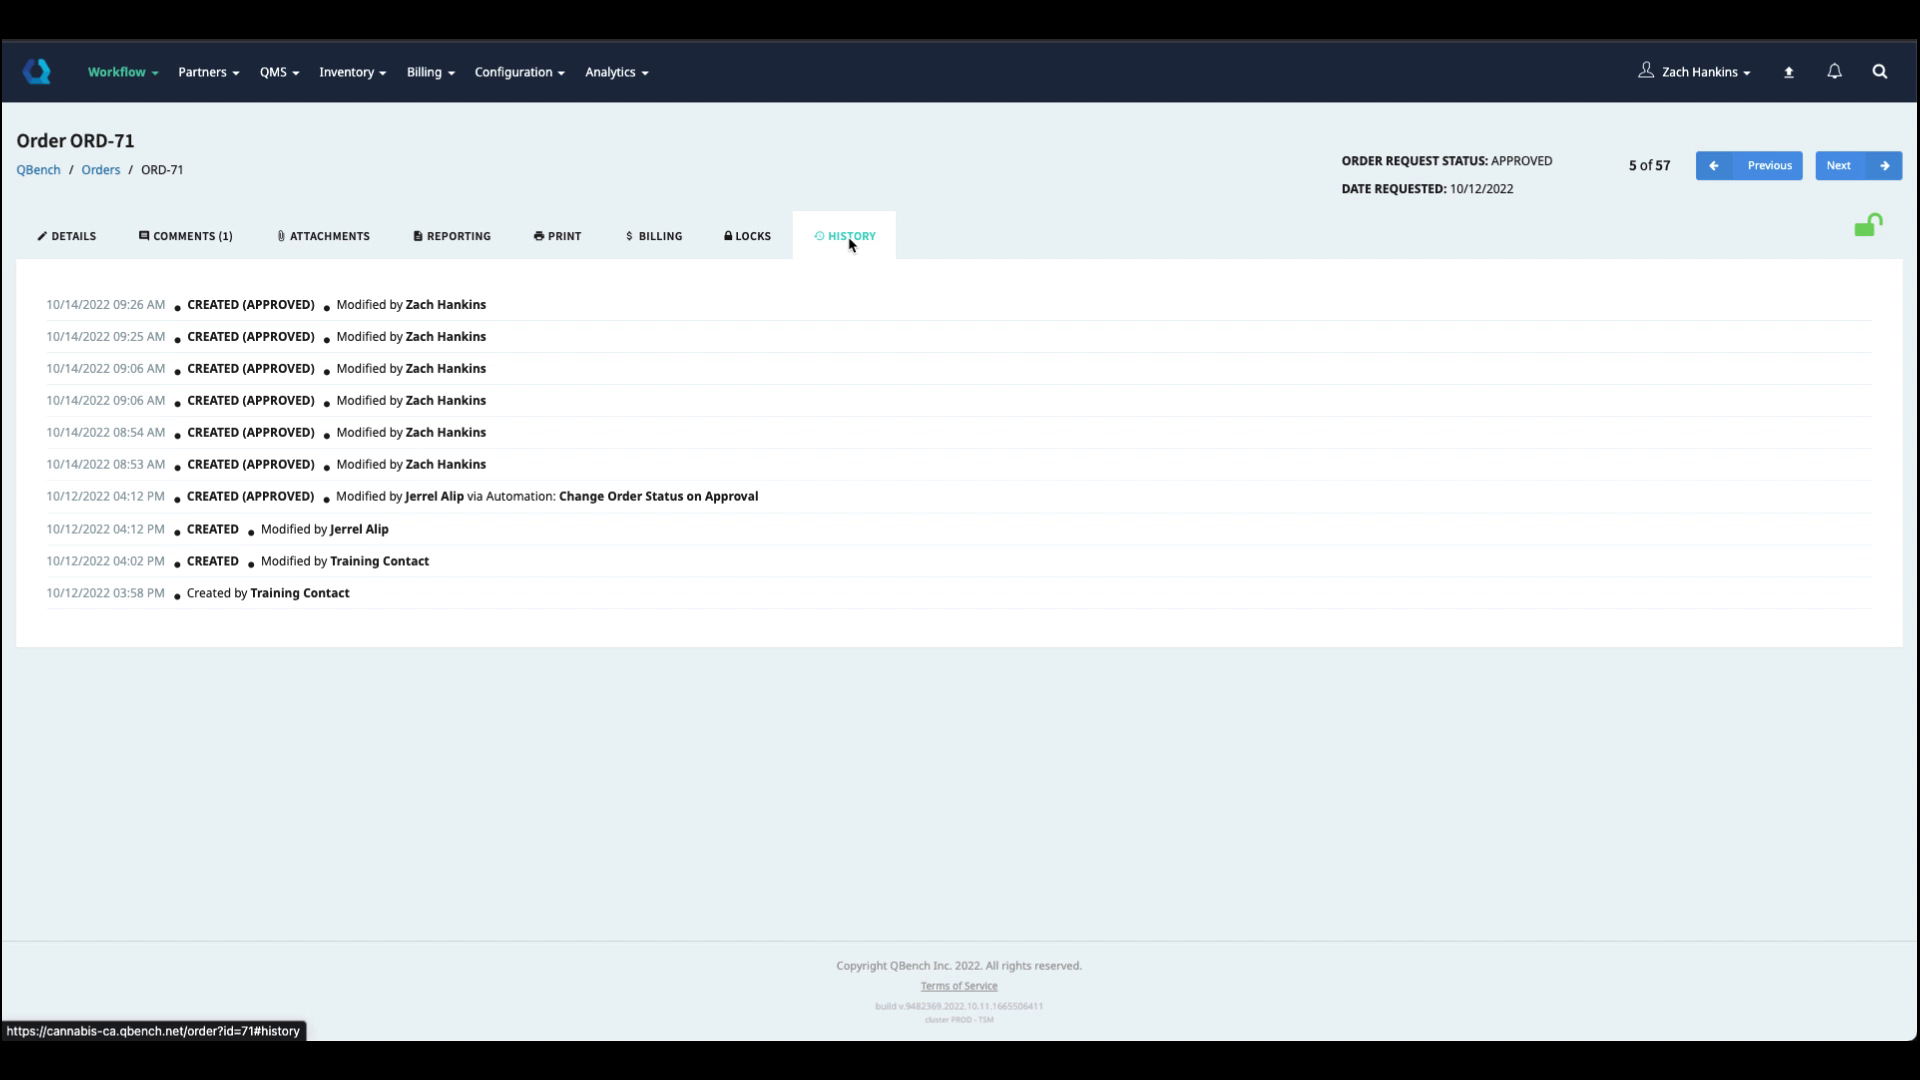This screenshot has width=1920, height=1080.
Task: Open the Comments (1) tab
Action: pos(186,236)
